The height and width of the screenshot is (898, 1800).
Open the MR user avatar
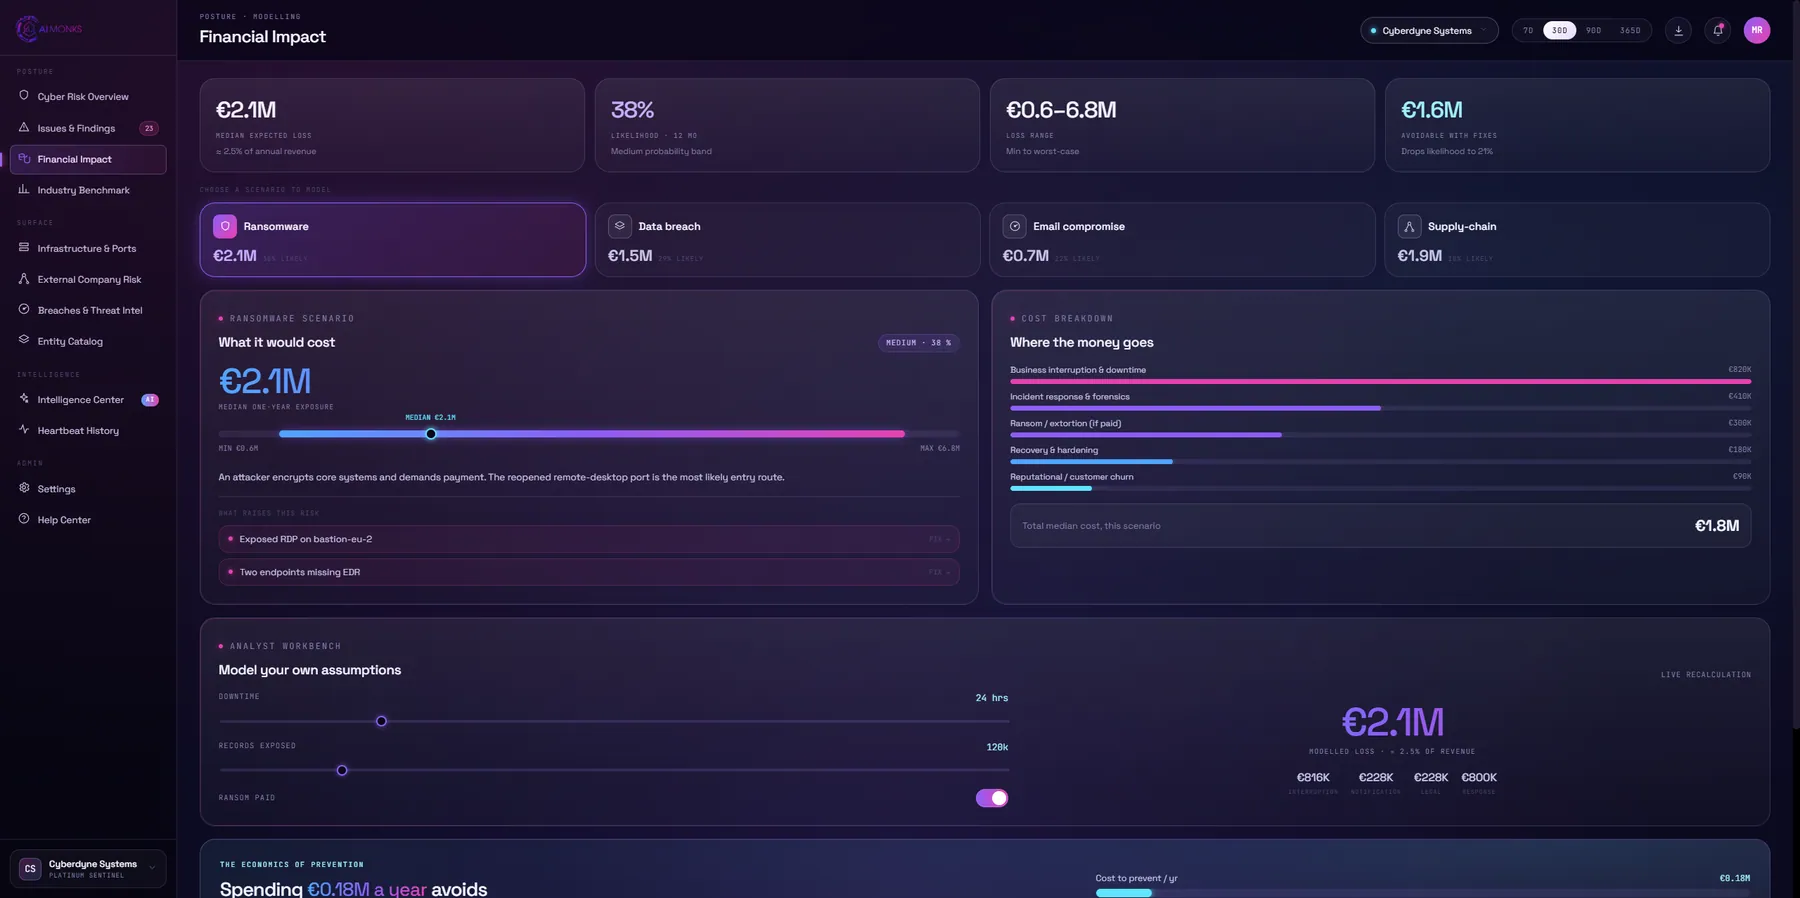tap(1757, 30)
